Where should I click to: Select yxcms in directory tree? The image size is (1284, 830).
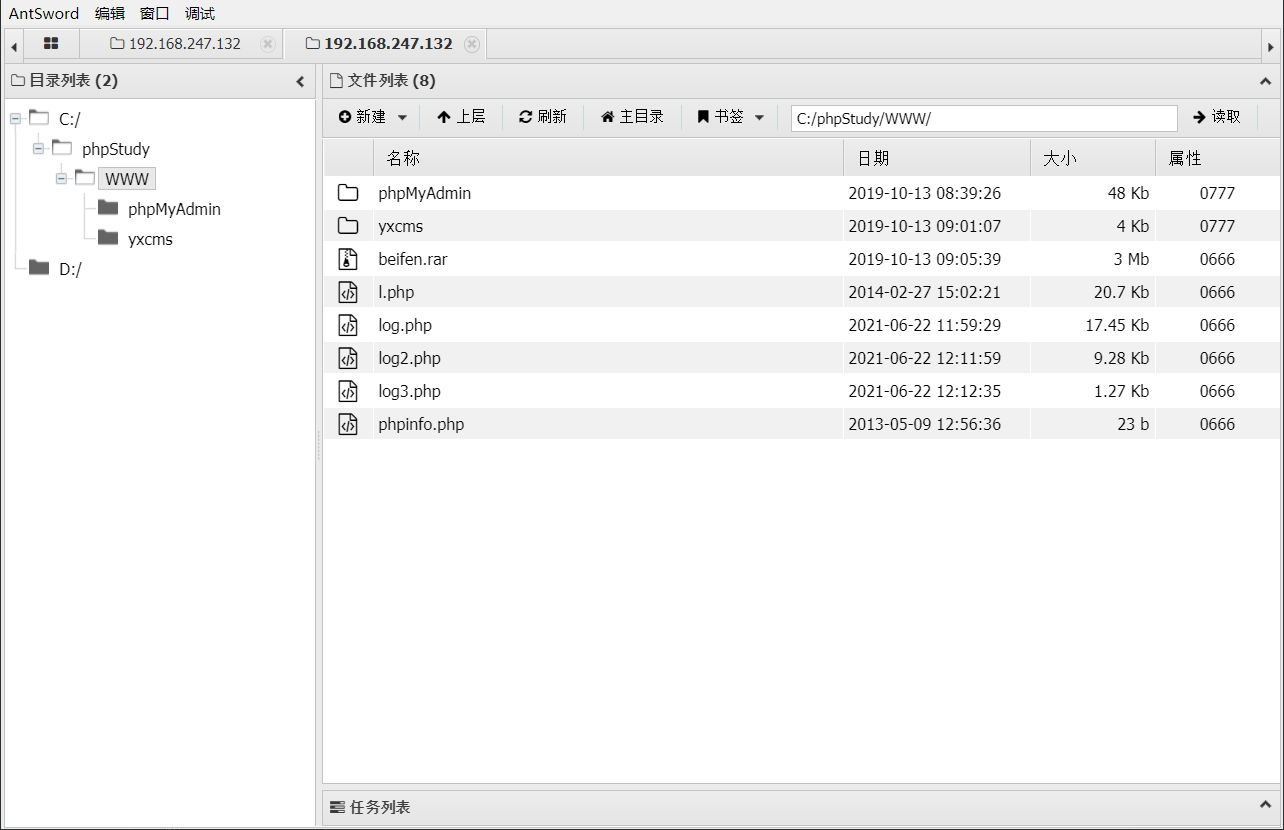click(x=150, y=239)
